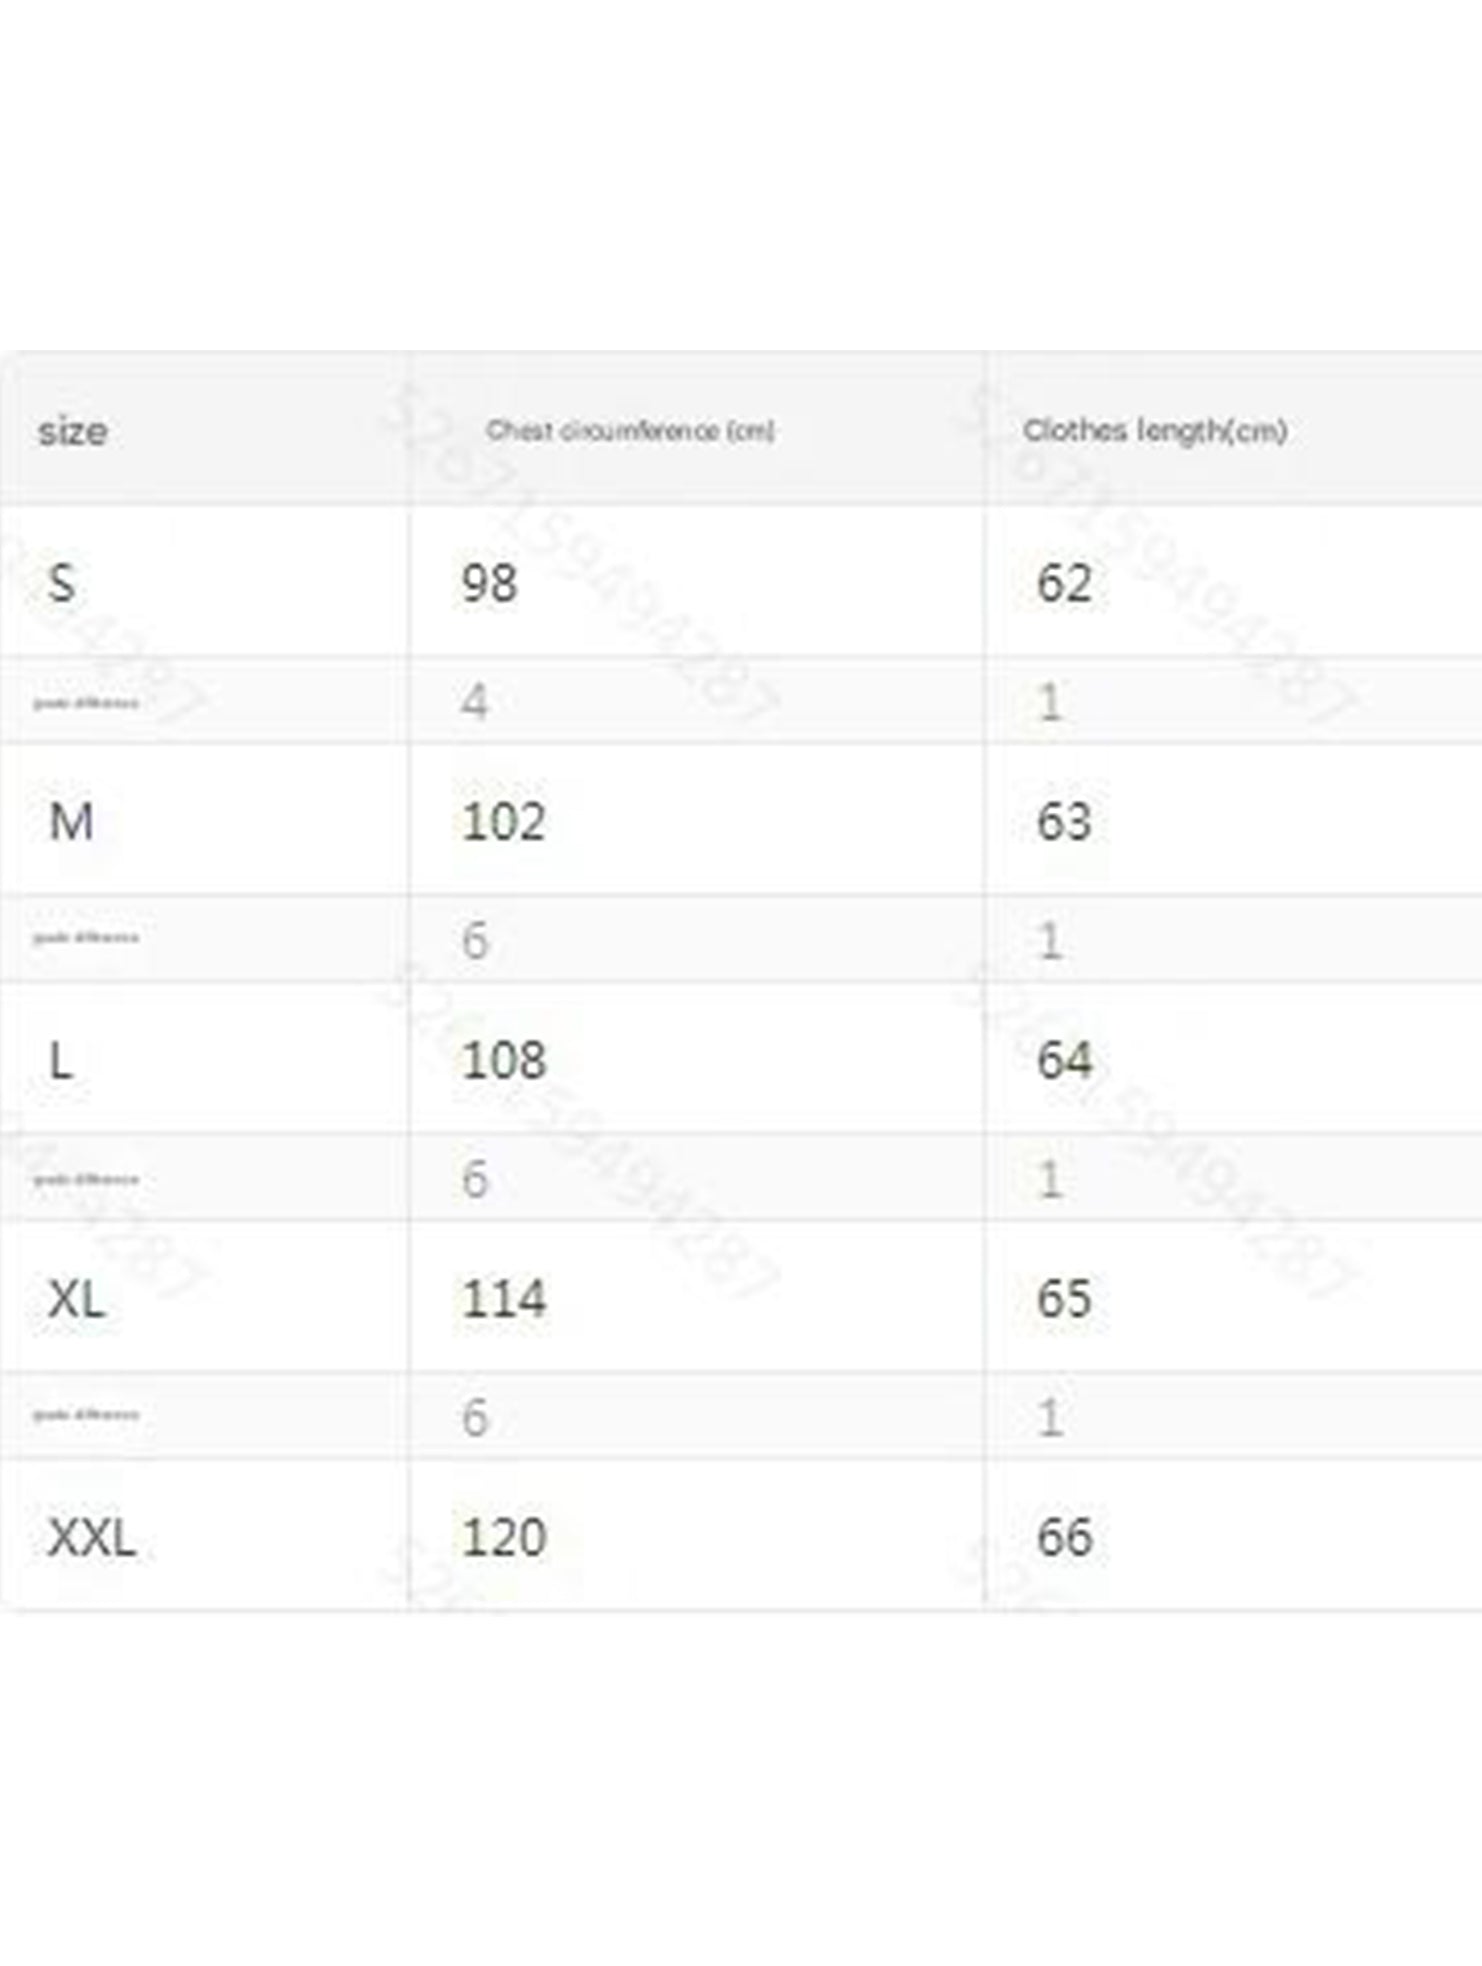Screen dimensions: 1482x1966
Task: Select clothes length value 63
Action: (x=1063, y=821)
